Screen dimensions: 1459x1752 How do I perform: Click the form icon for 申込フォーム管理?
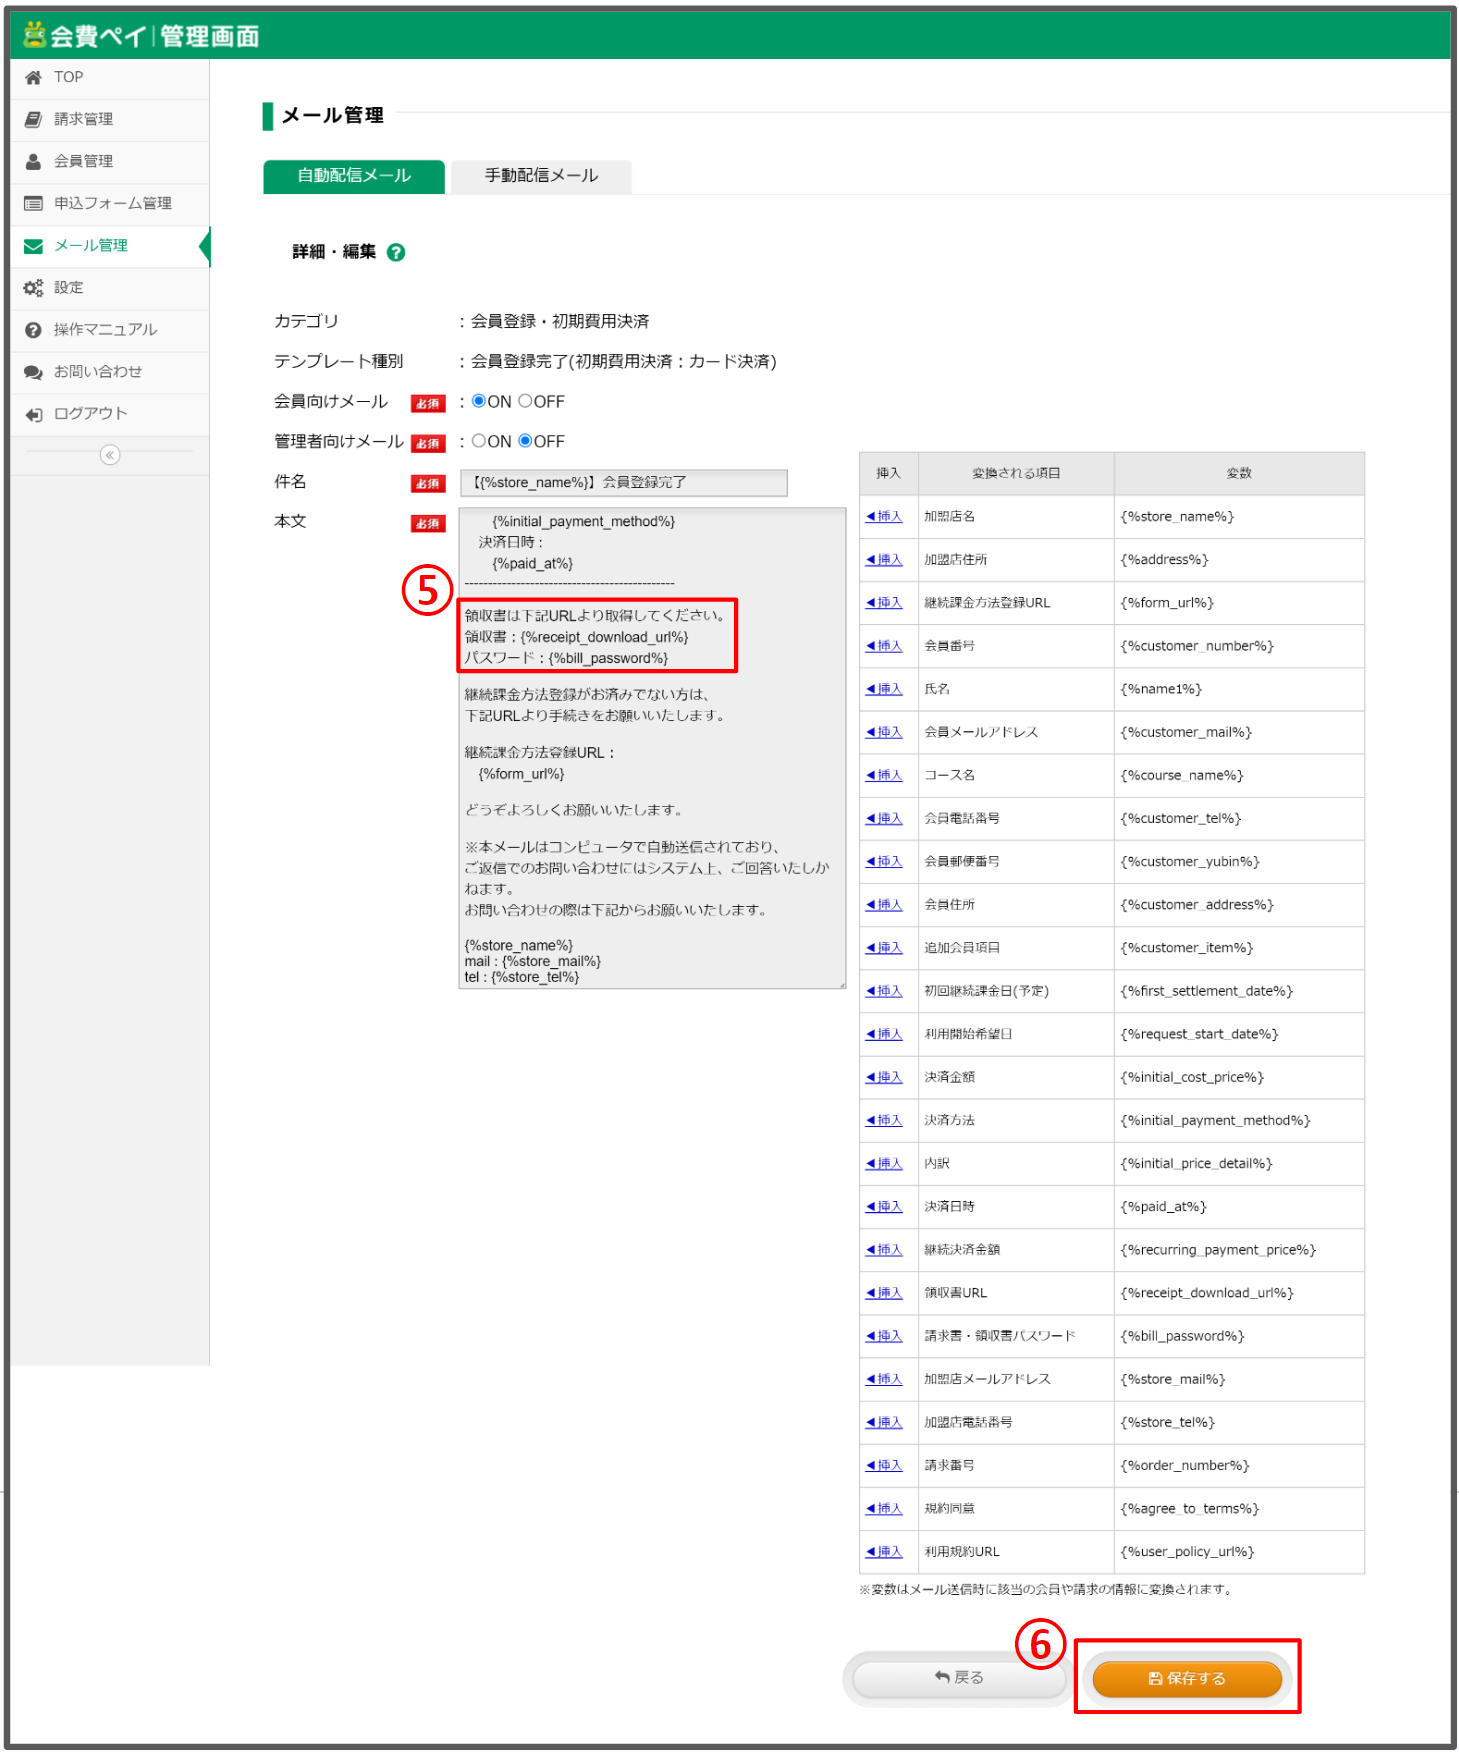[34, 204]
